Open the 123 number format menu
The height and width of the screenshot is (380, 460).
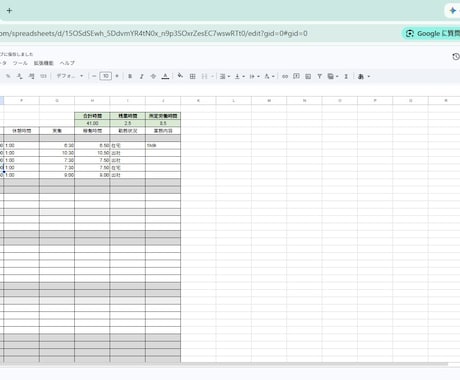(43, 76)
